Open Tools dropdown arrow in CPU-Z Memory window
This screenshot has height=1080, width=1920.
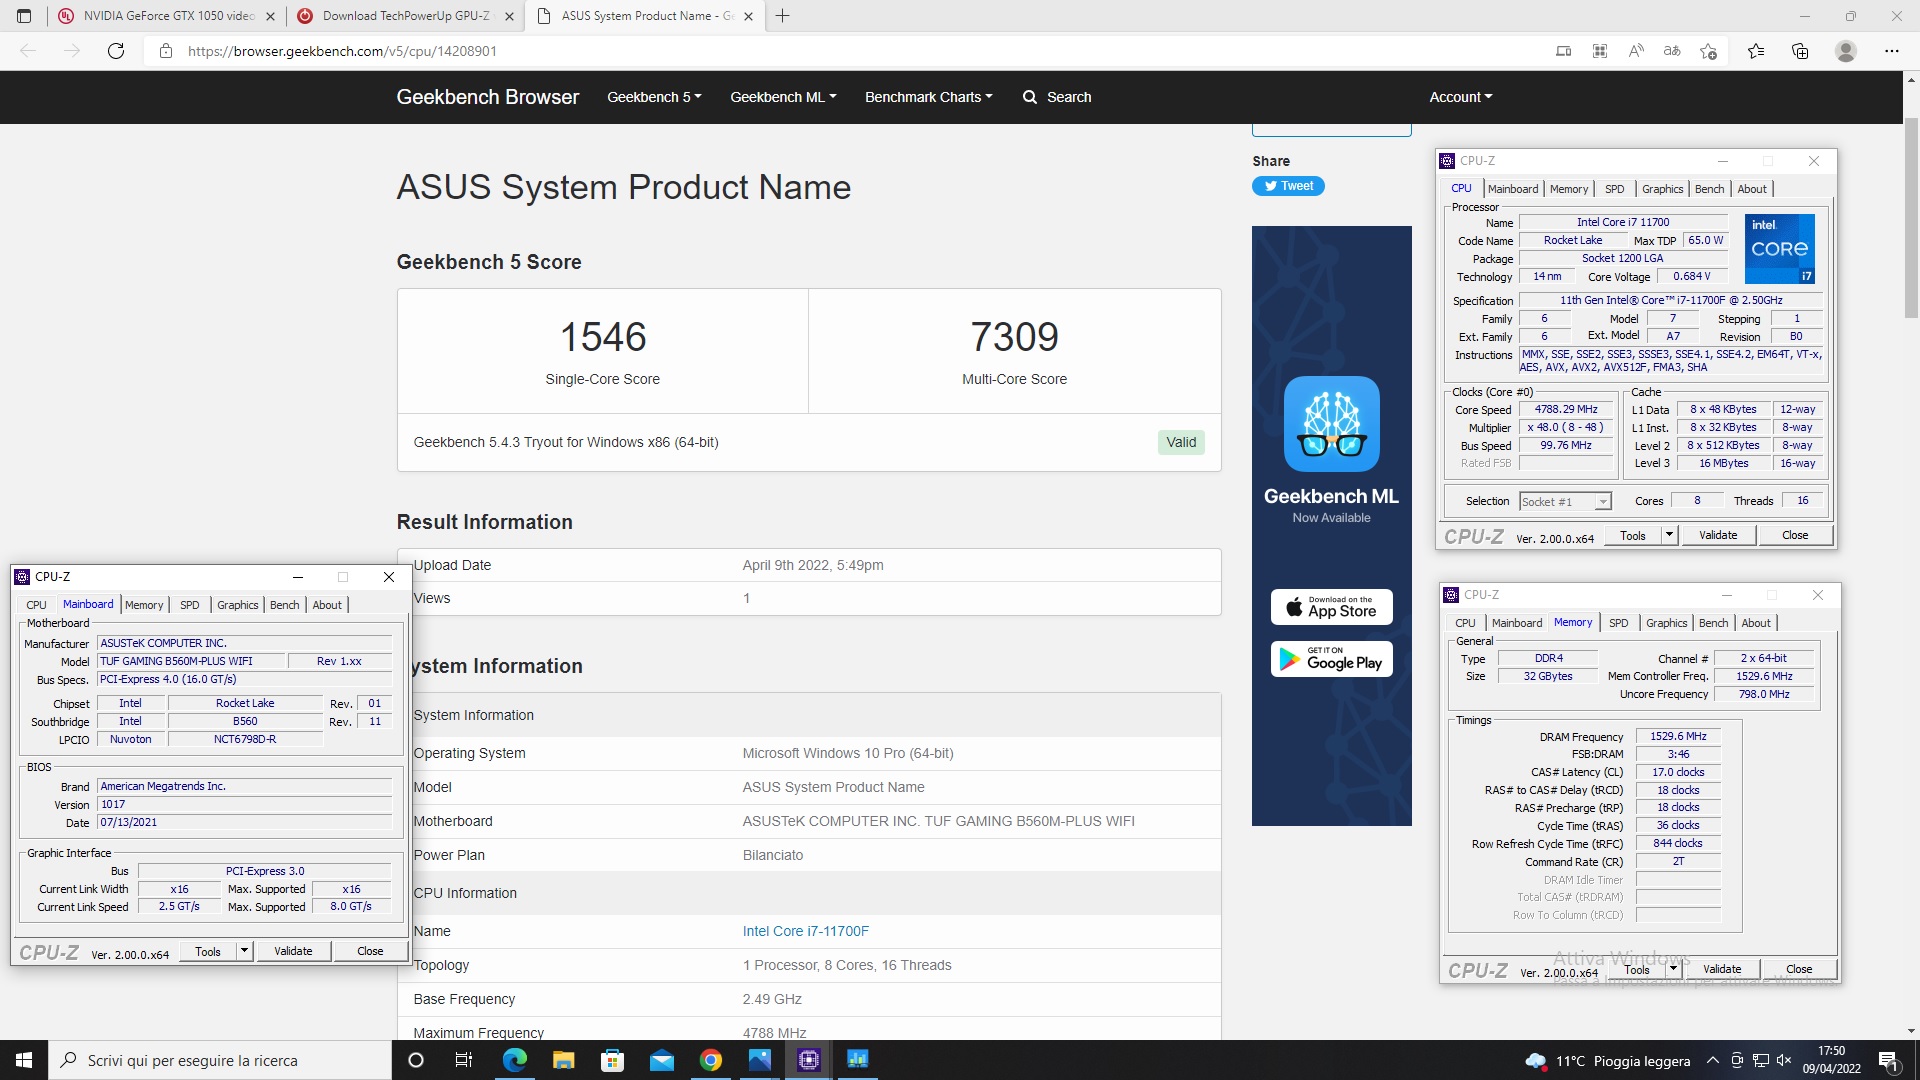tap(1673, 969)
